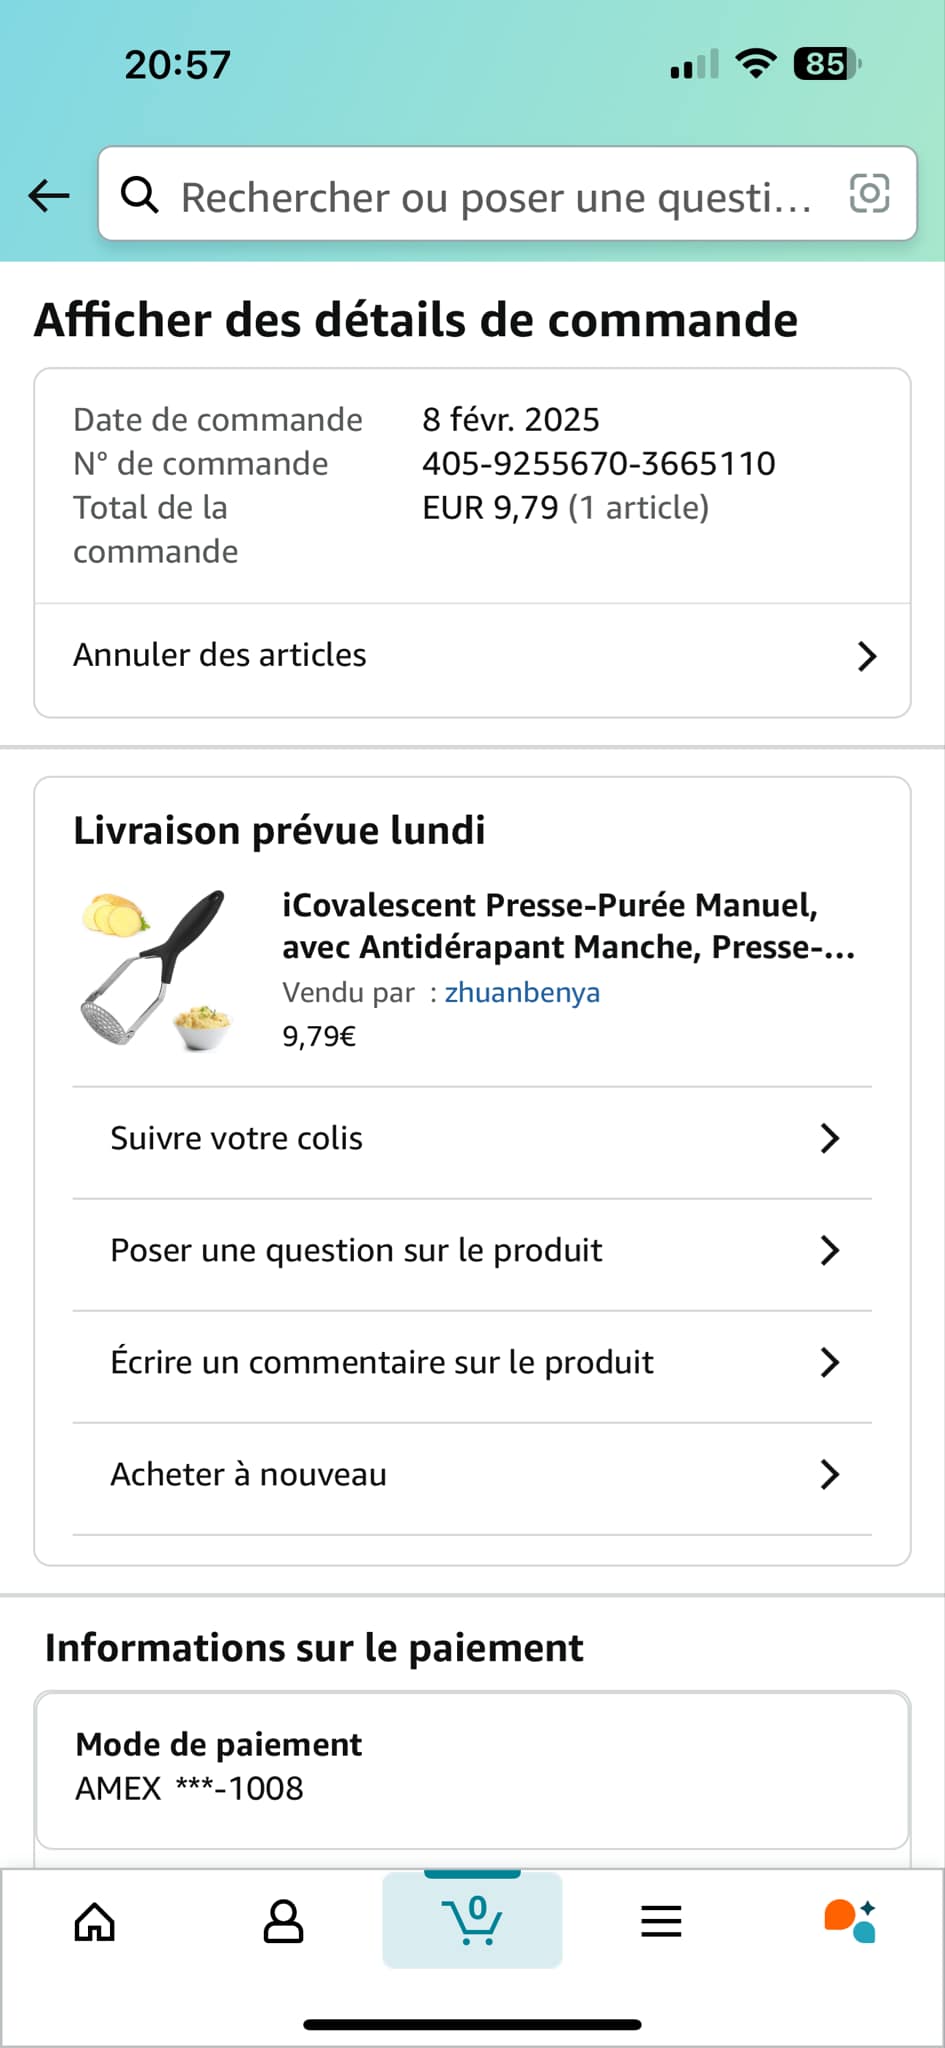The height and width of the screenshot is (2048, 945).
Task: Open the camera lens scan icon
Action: [869, 193]
